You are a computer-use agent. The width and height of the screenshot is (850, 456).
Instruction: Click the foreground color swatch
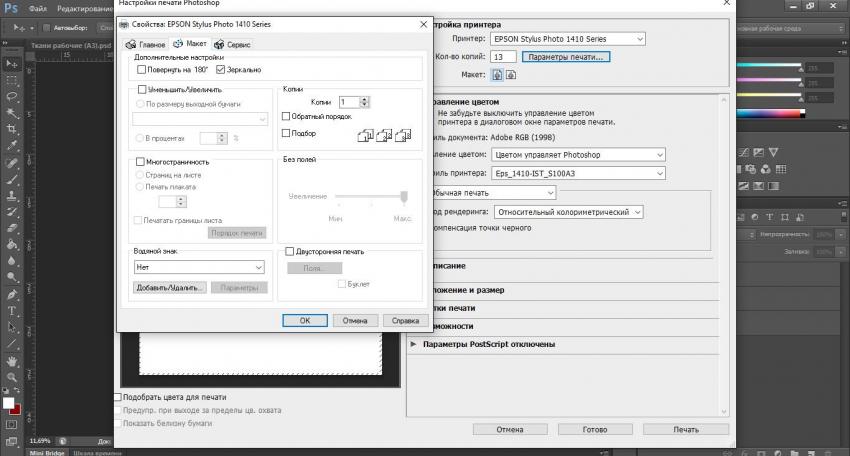point(8,403)
